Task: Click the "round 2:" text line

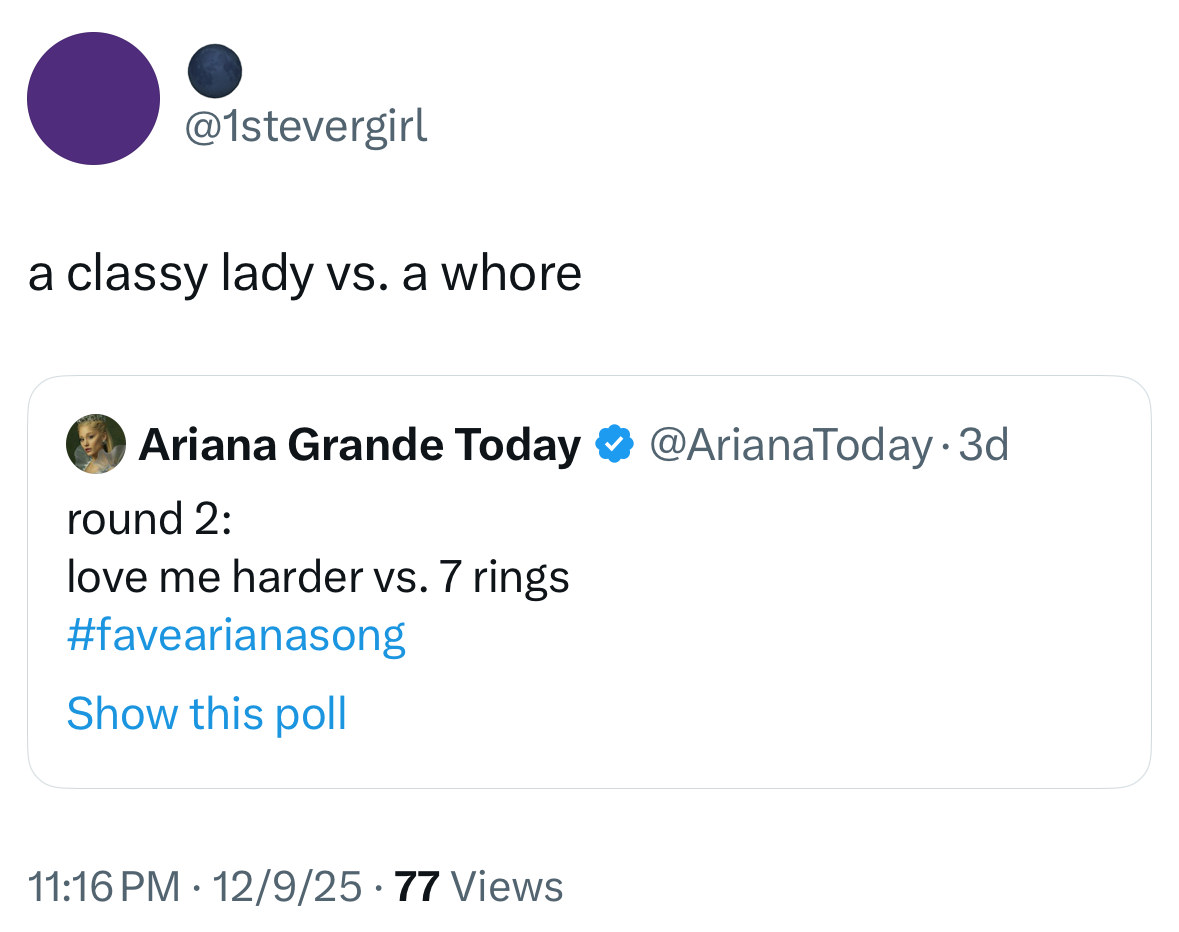Action: tap(149, 519)
